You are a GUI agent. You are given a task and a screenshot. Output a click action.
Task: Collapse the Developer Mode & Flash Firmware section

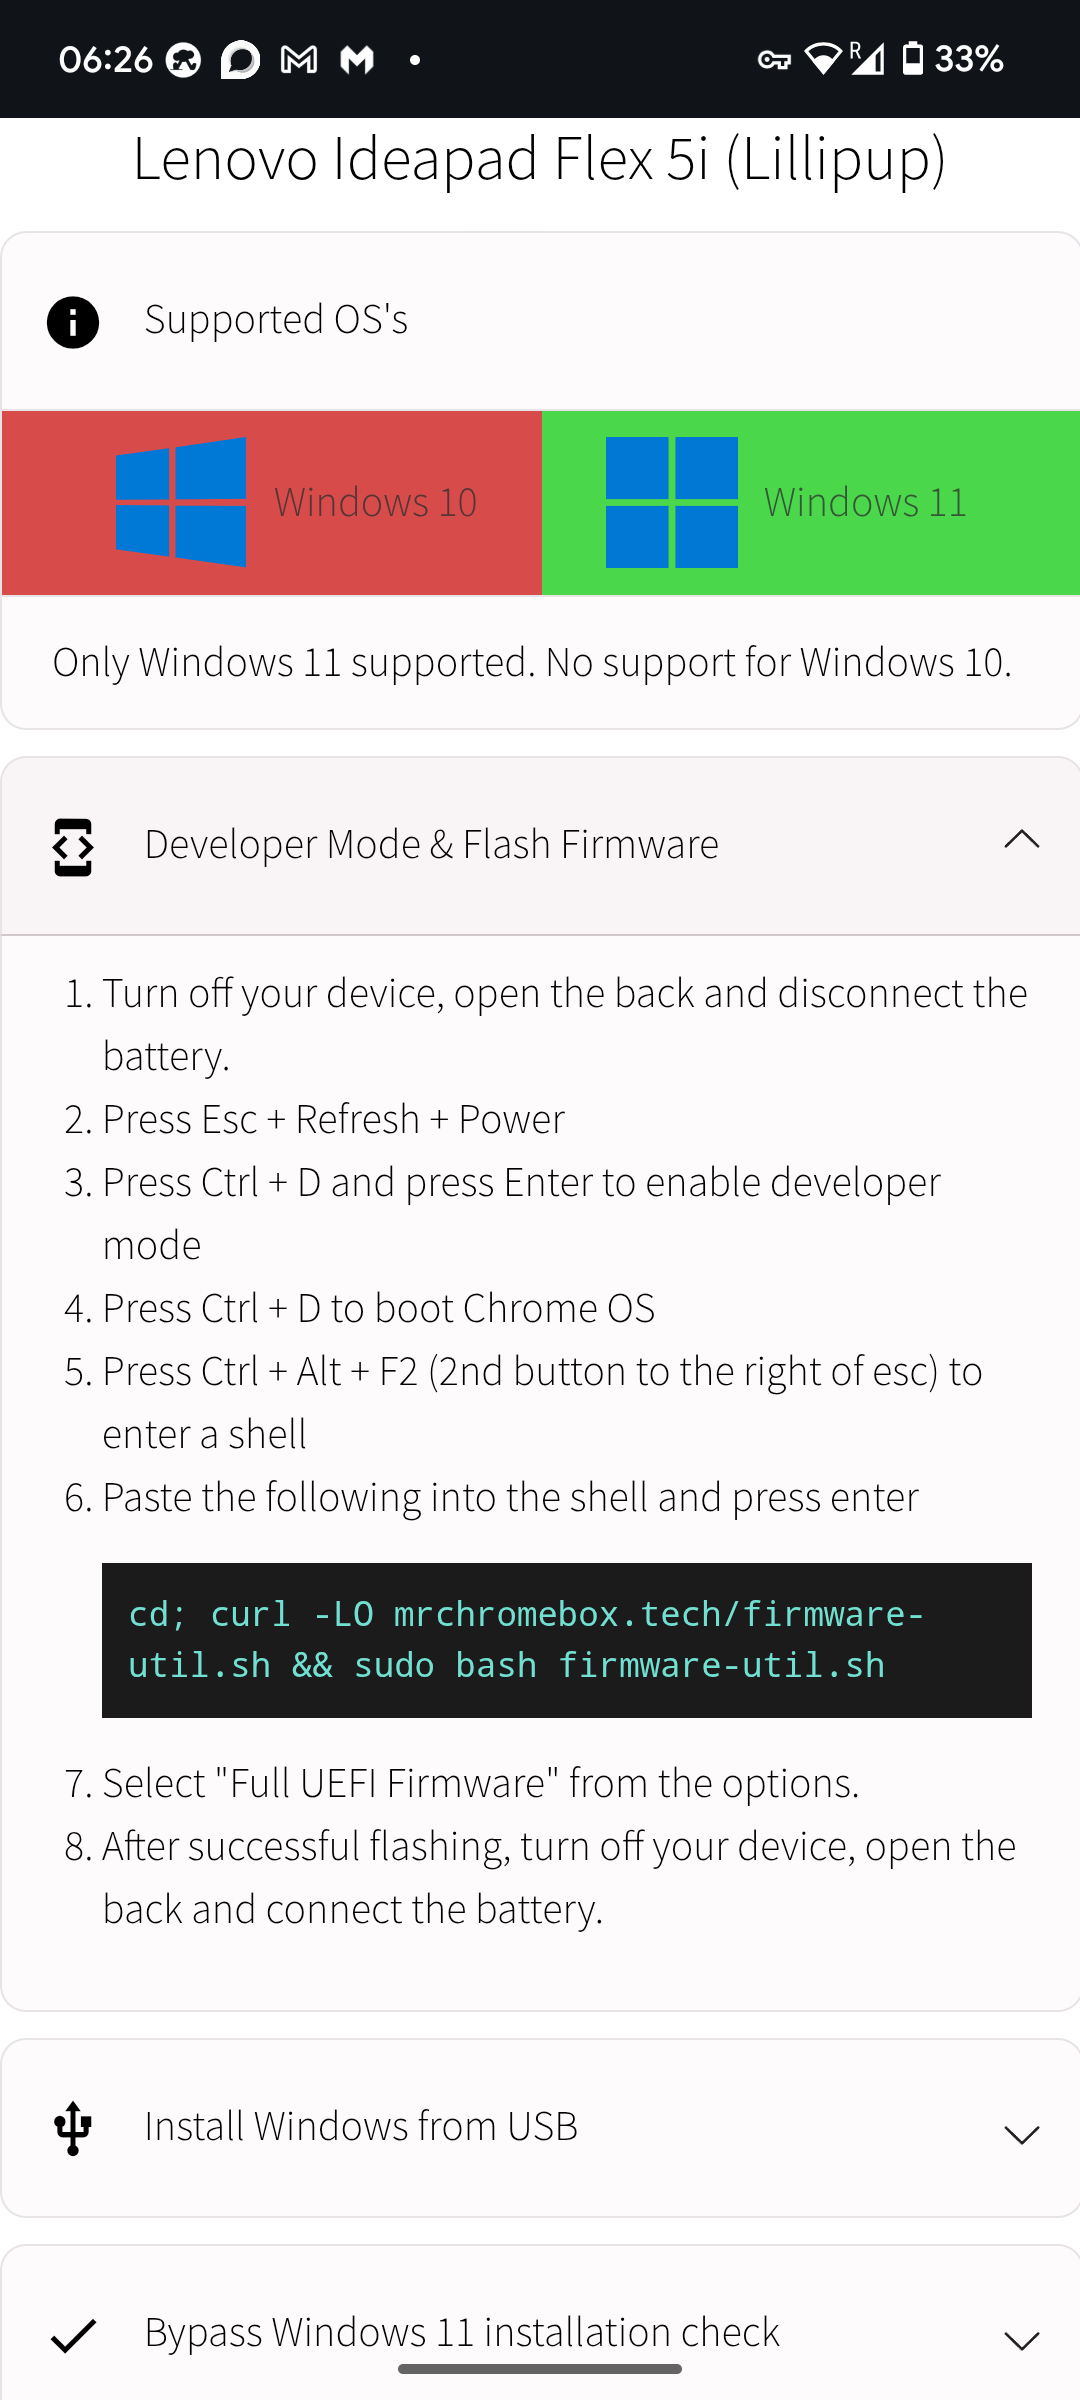(1021, 841)
